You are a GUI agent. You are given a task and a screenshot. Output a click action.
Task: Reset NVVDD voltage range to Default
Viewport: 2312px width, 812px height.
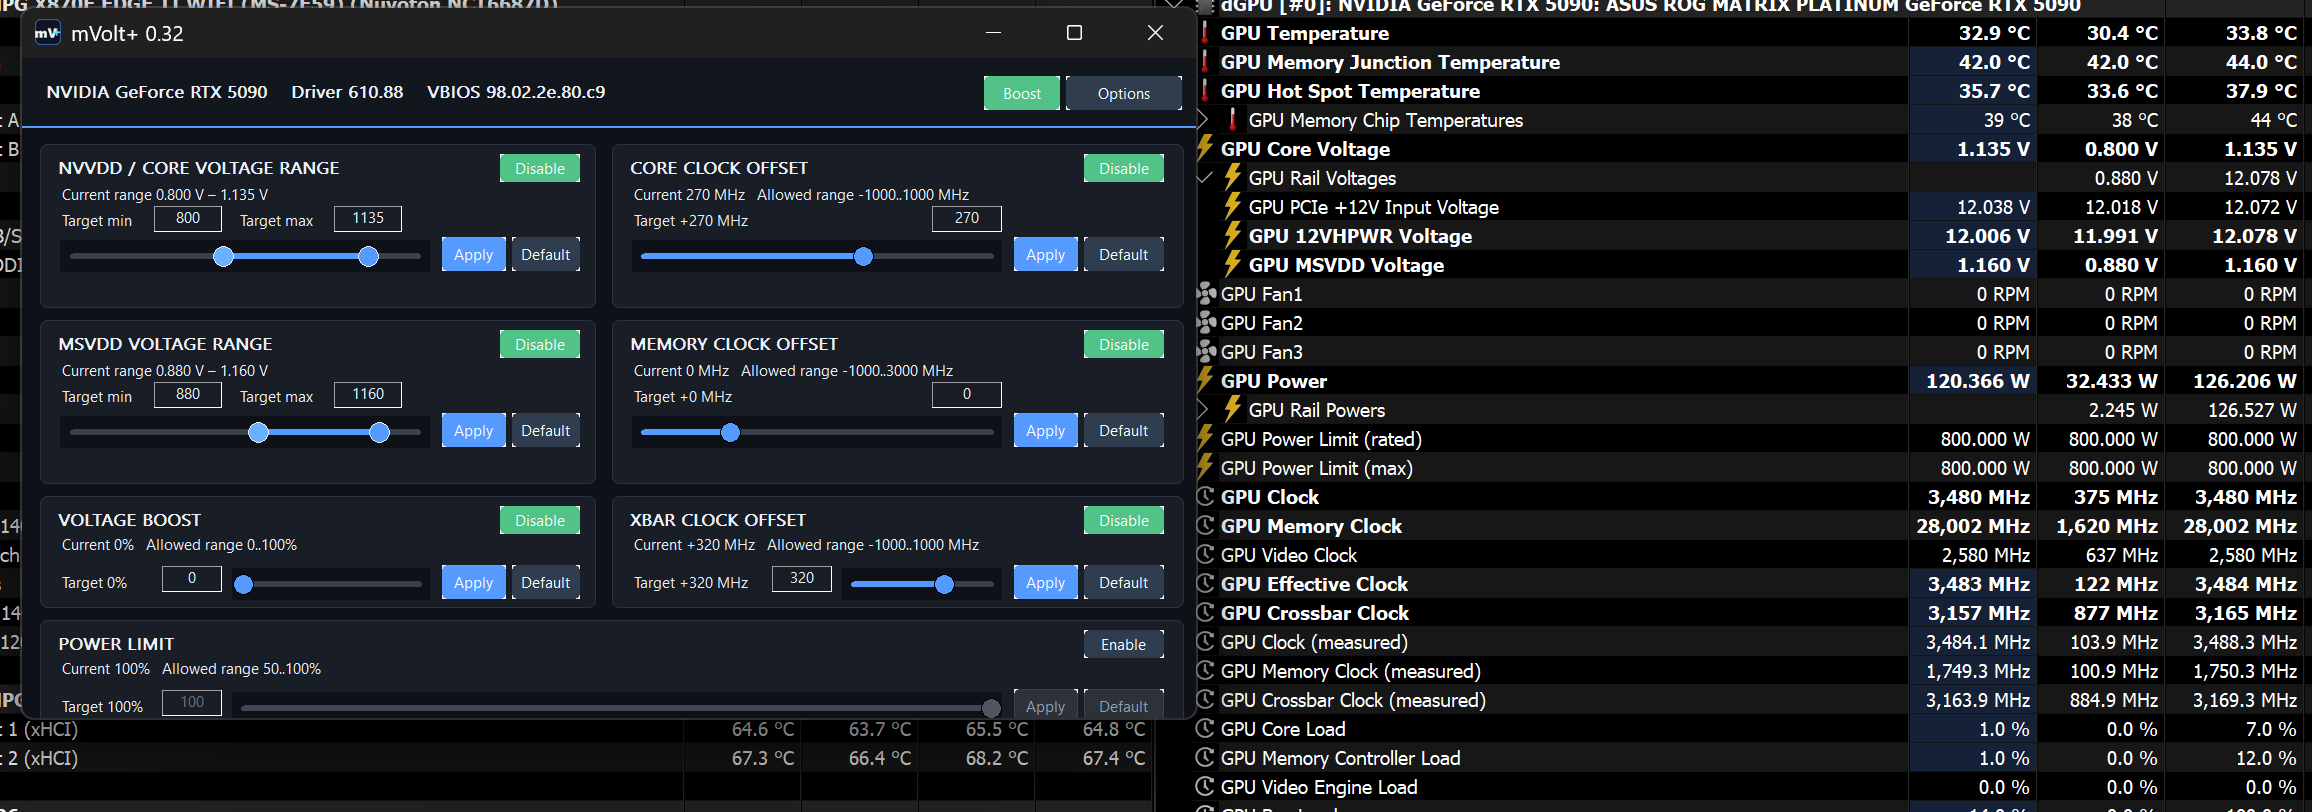point(546,254)
